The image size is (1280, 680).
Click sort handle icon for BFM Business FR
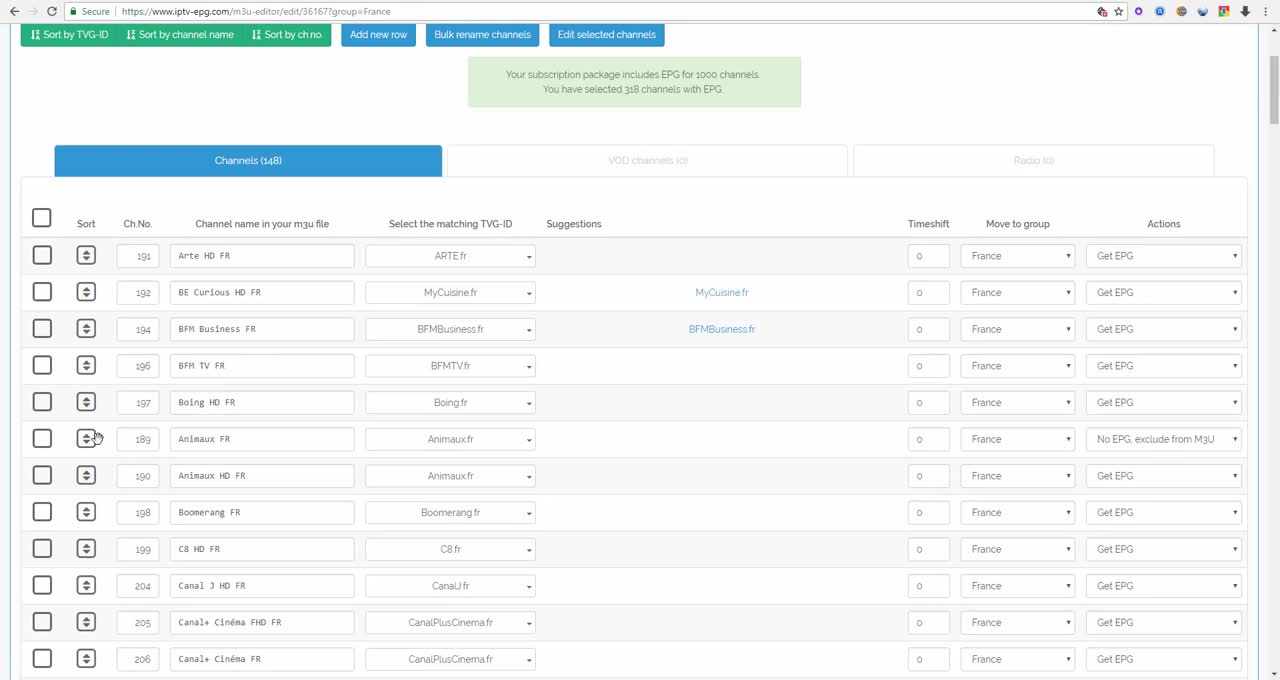coord(86,329)
